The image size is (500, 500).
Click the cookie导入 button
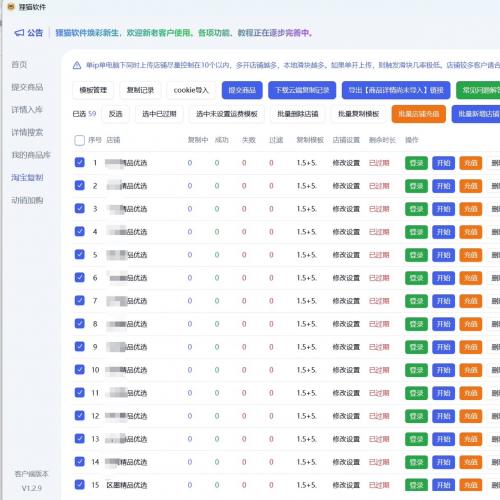click(191, 90)
